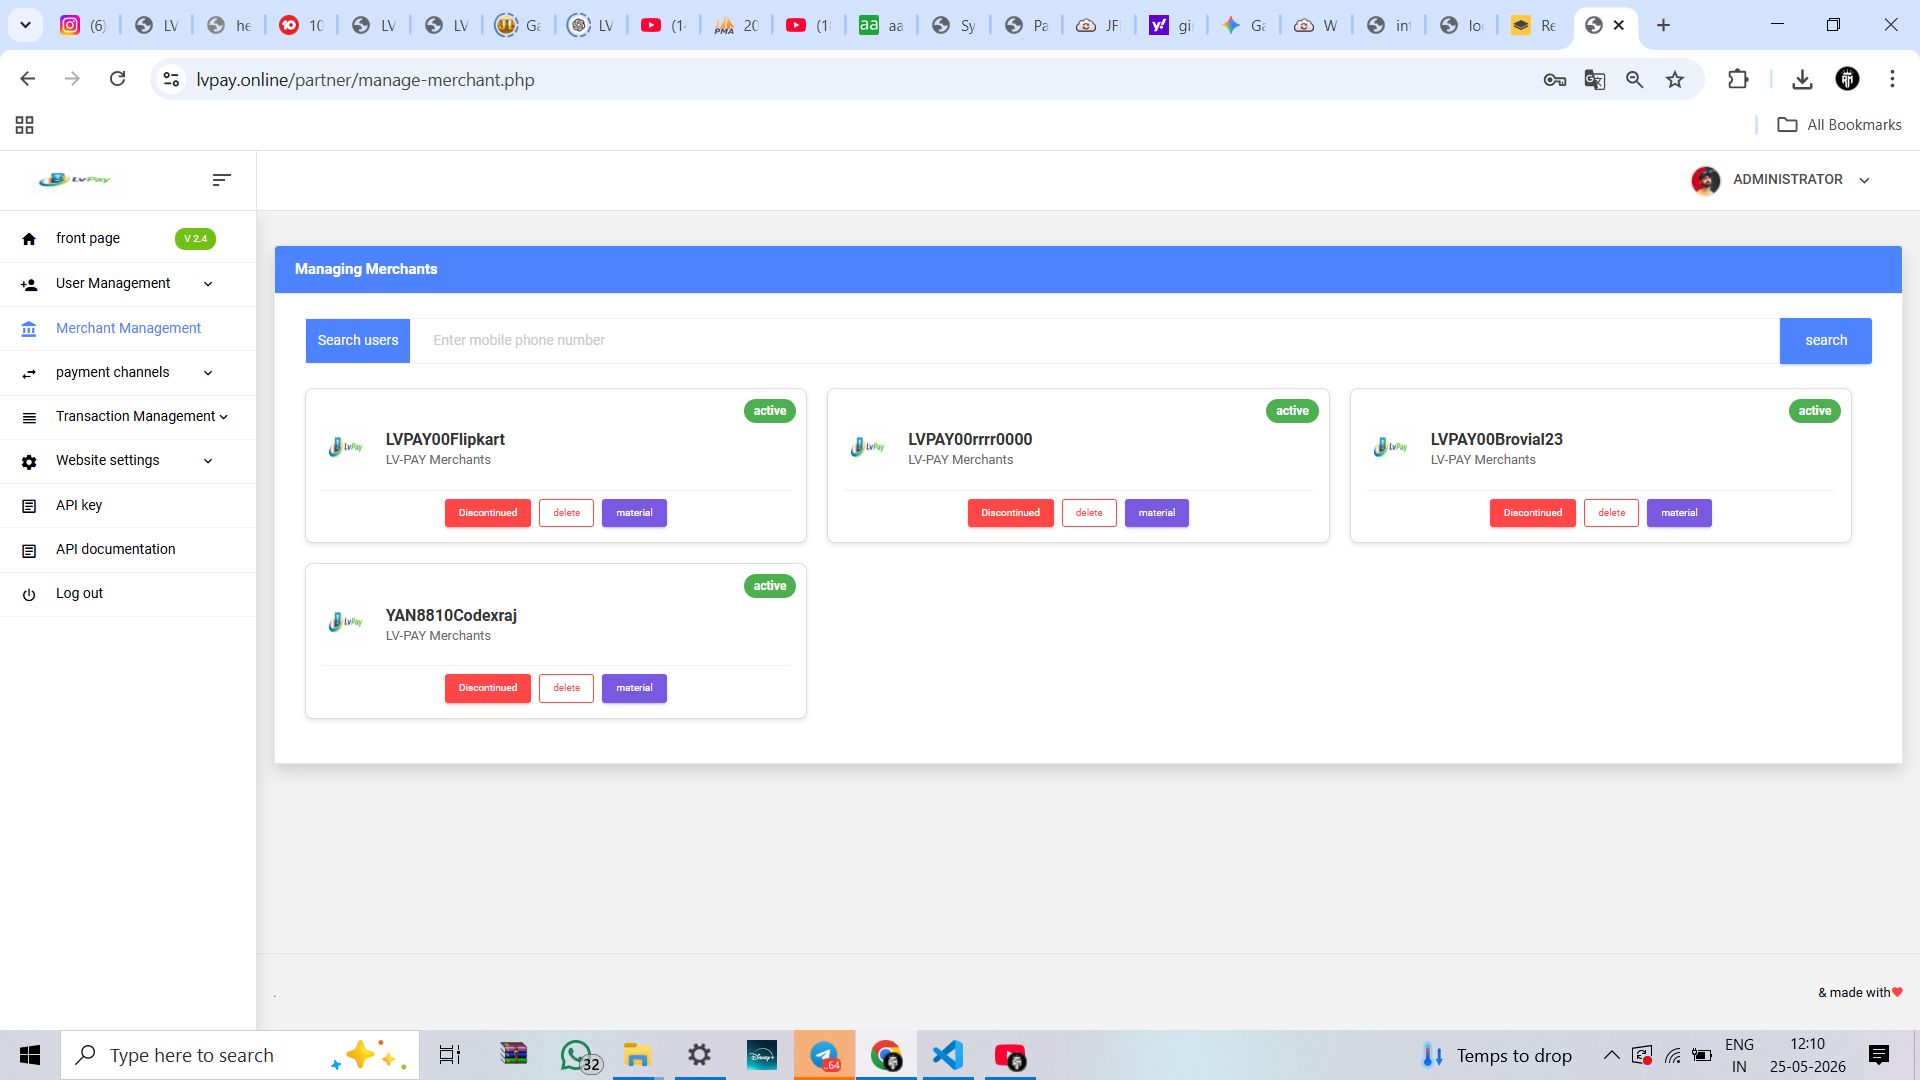The width and height of the screenshot is (1920, 1080).
Task: Open the password manager key icon
Action: [1554, 80]
